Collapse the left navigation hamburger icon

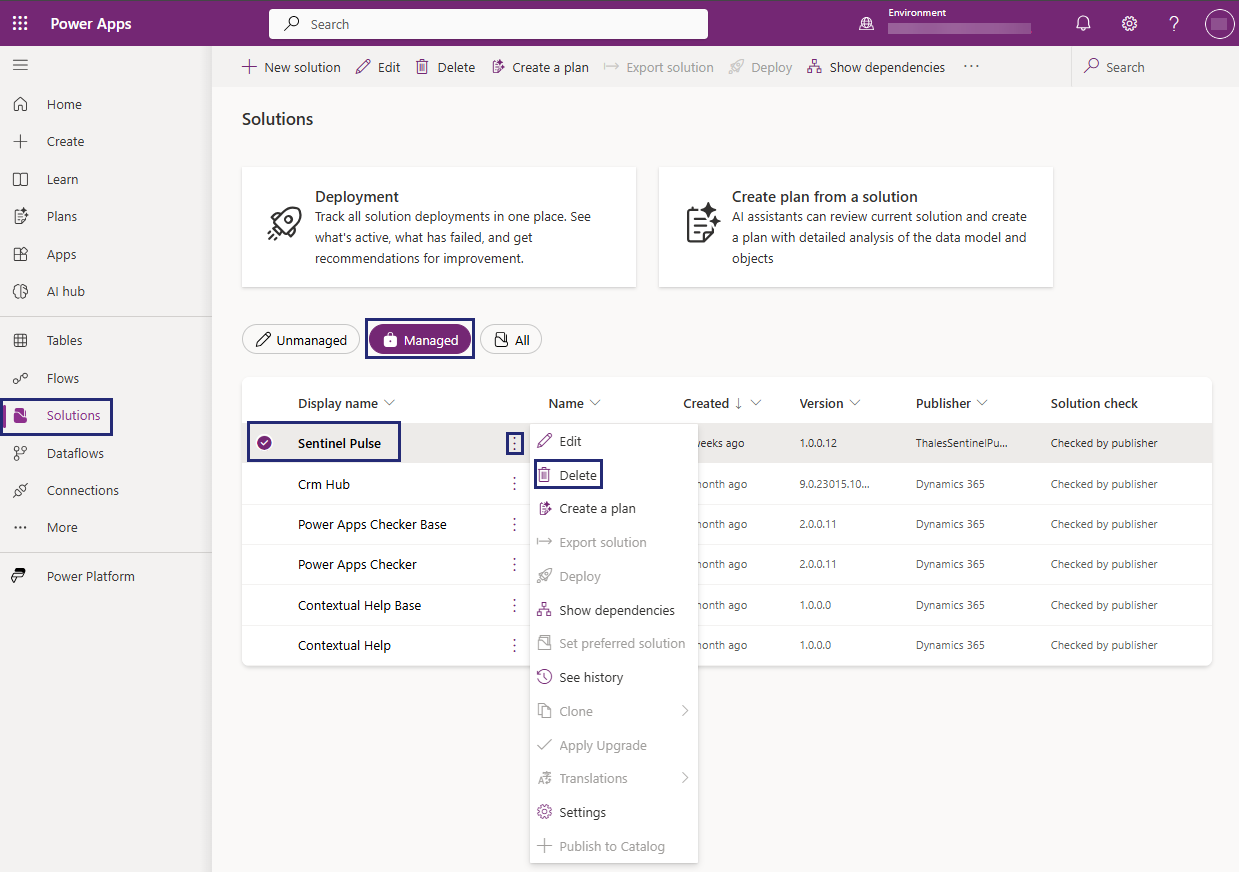20,65
